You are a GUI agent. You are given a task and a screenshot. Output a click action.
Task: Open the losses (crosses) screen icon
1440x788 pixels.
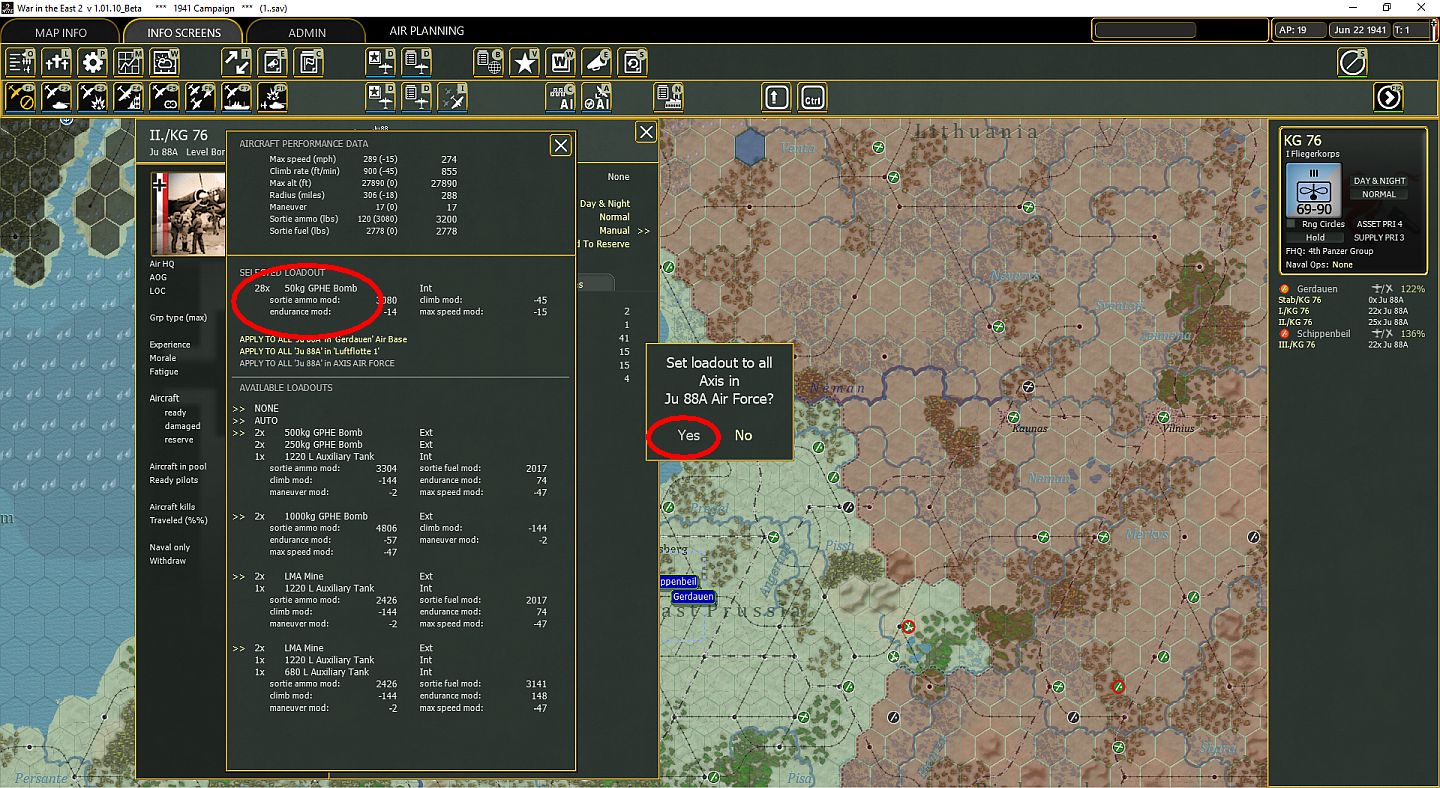coord(57,63)
